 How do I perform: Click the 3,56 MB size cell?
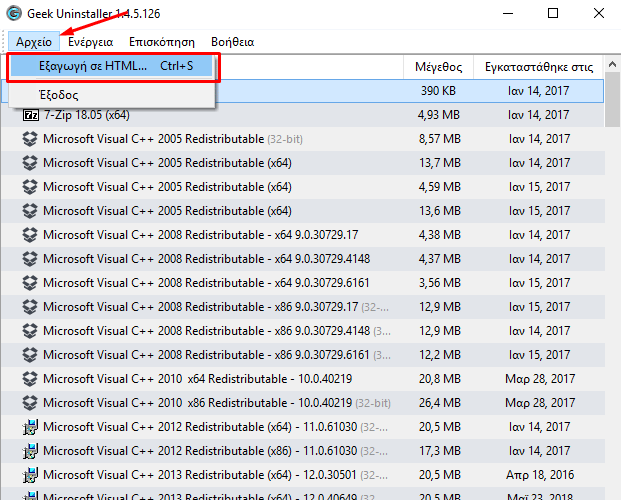[x=440, y=283]
